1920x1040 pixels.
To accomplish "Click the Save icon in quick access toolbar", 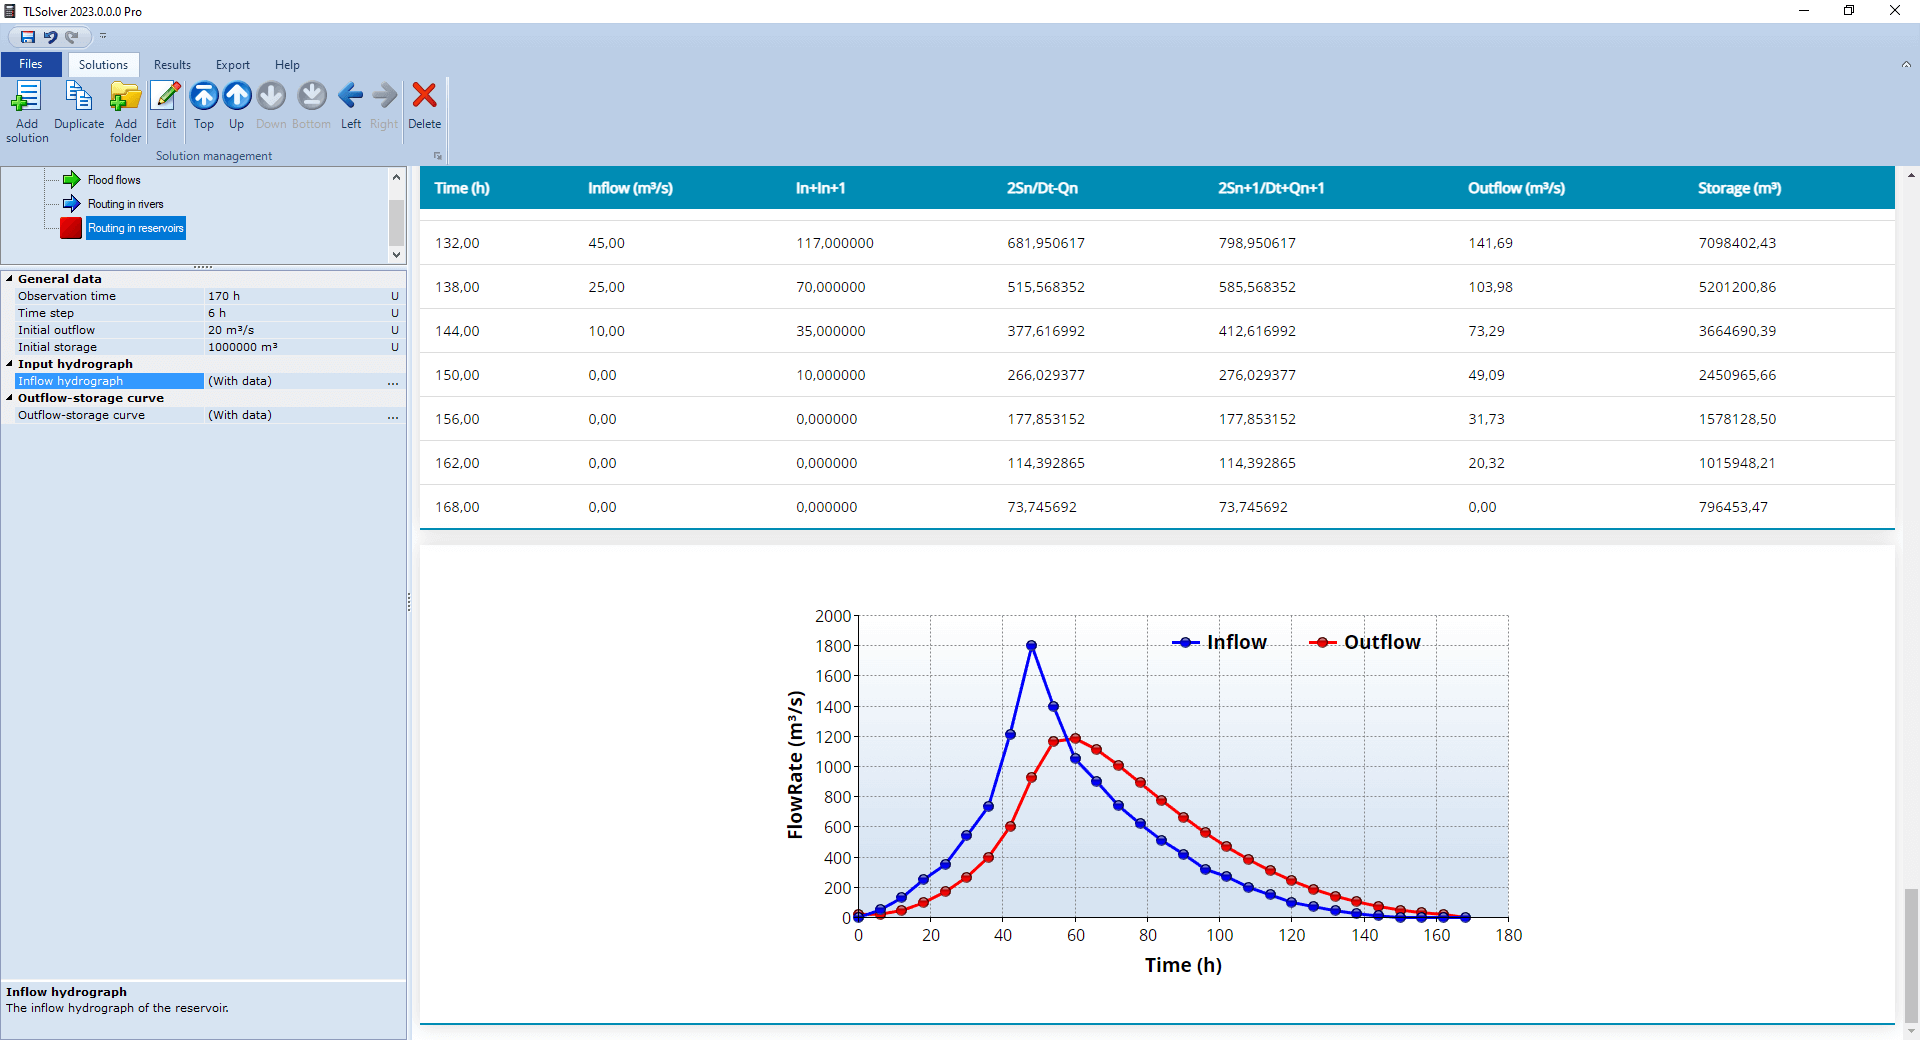I will [28, 37].
